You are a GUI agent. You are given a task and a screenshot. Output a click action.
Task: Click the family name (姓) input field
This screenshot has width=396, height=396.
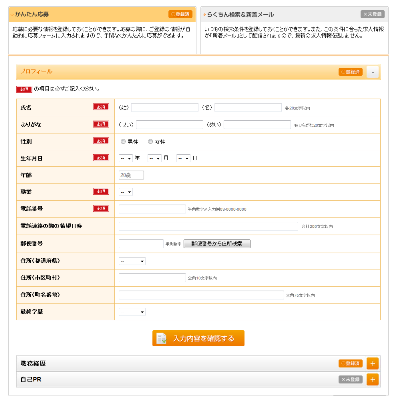[165, 107]
